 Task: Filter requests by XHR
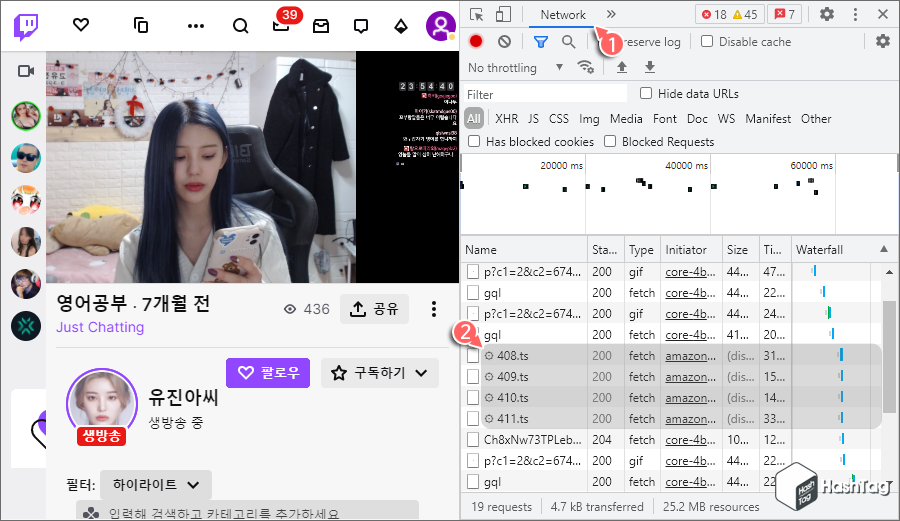(x=506, y=119)
